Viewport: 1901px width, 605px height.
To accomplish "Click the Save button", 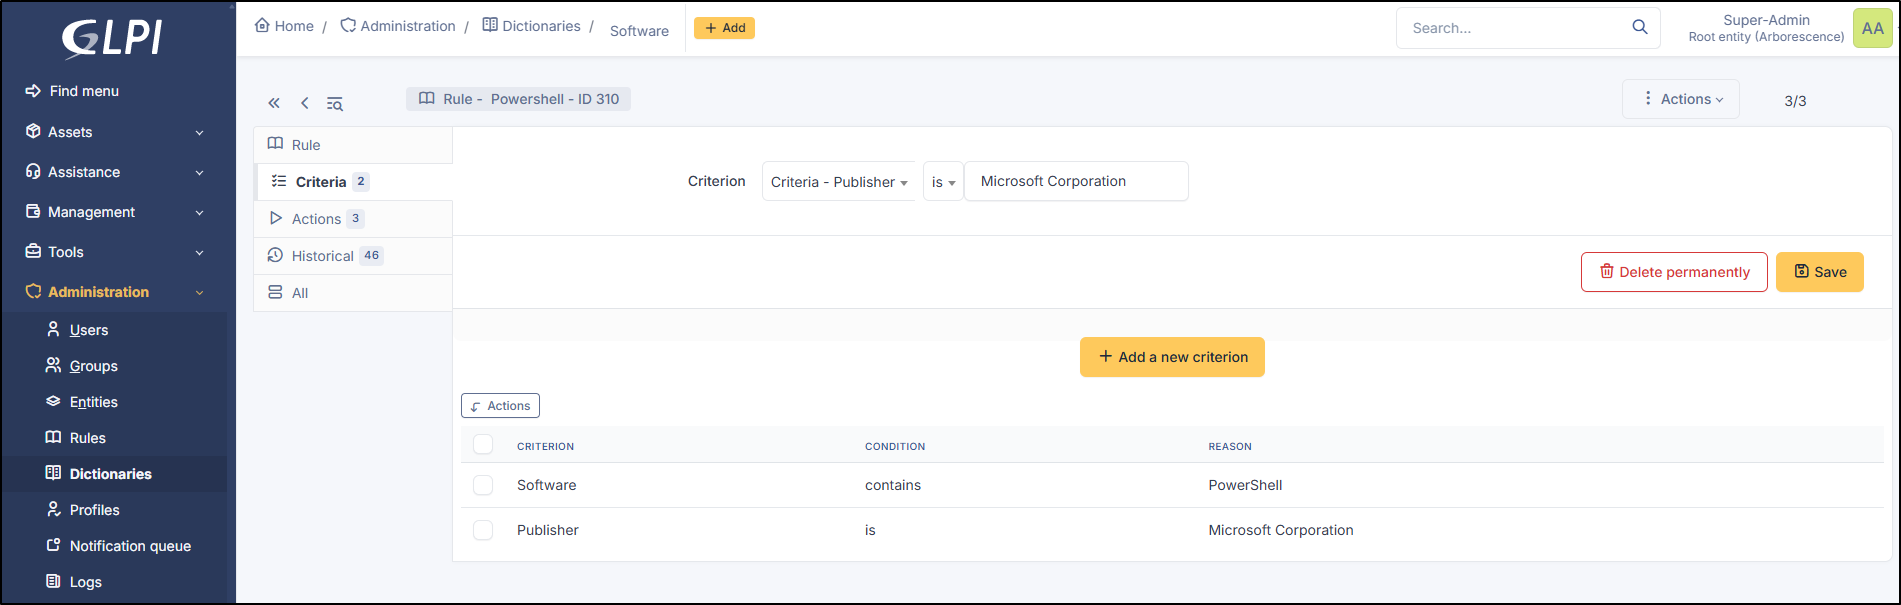I will click(1820, 272).
